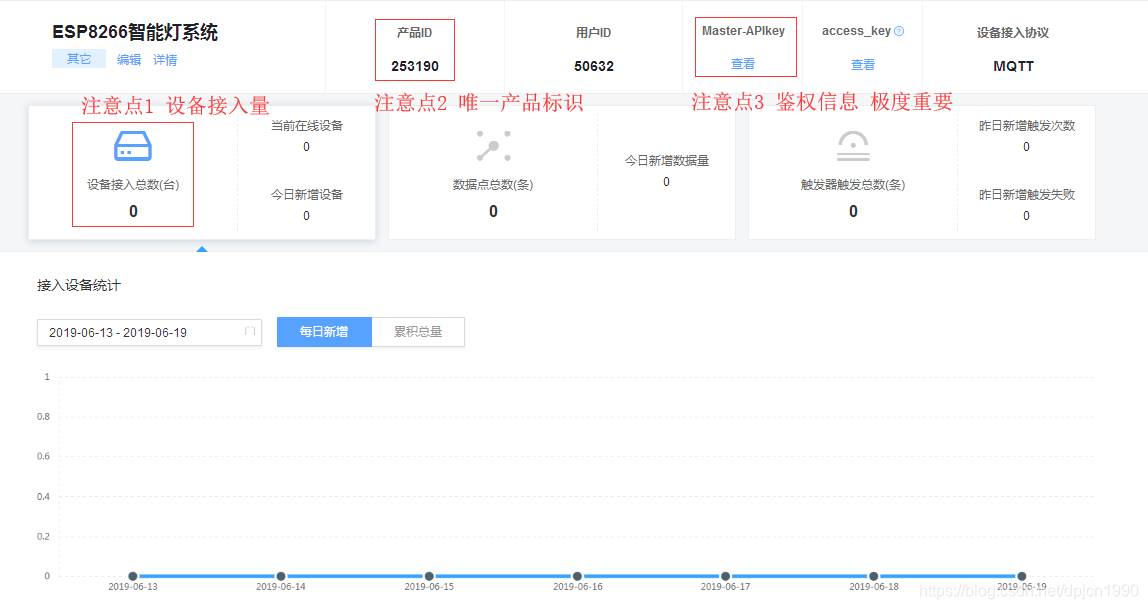
Task: Click the 设备接入协议 header label
Action: point(1013,32)
